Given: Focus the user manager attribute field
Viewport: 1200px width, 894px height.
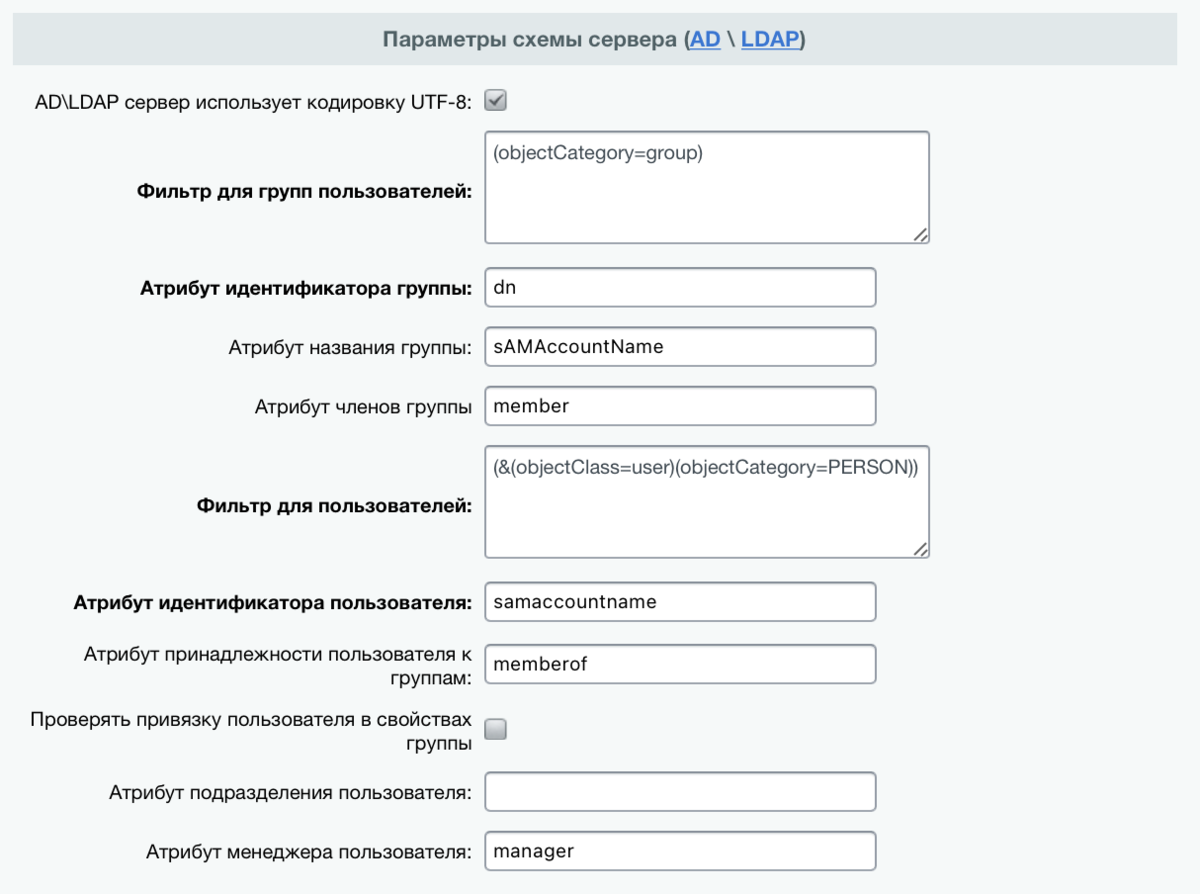Looking at the screenshot, I should (x=680, y=851).
